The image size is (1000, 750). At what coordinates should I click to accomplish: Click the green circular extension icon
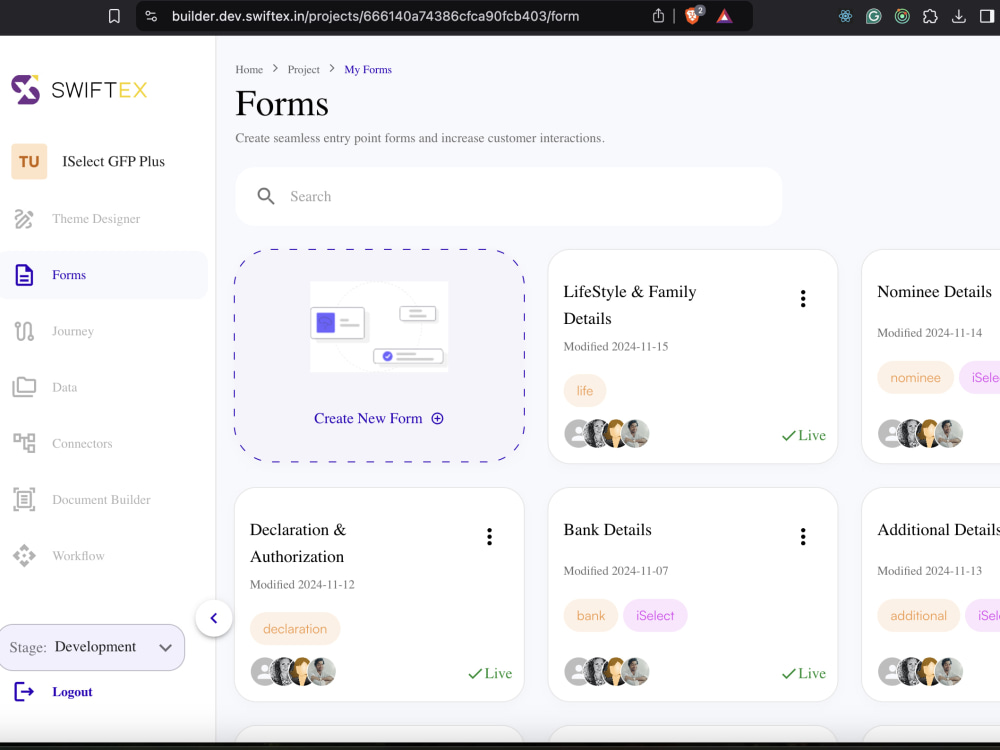[x=902, y=17]
